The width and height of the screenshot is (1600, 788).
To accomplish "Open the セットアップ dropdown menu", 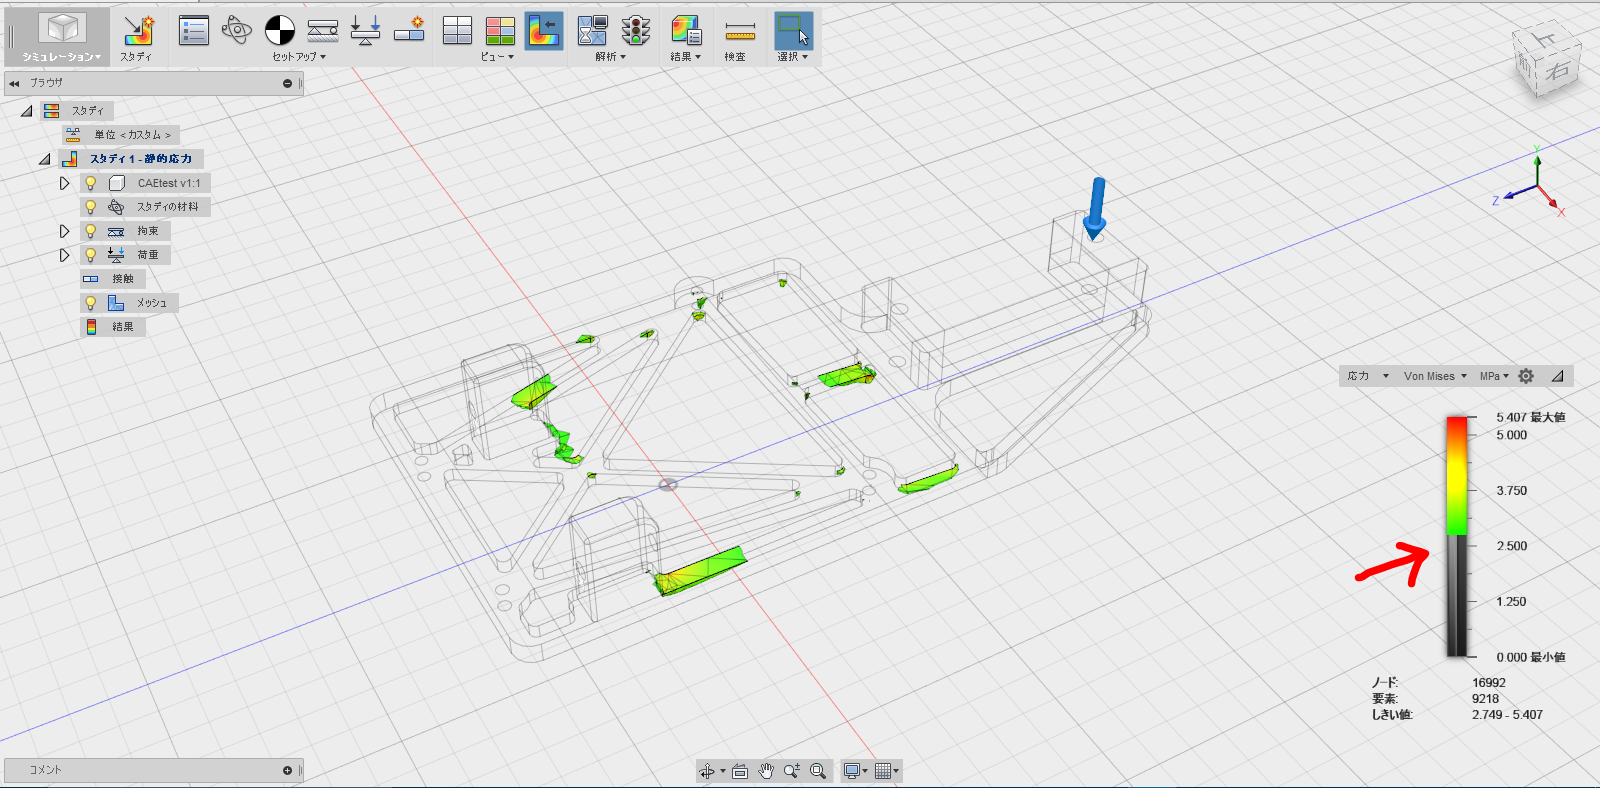I will tap(299, 57).
